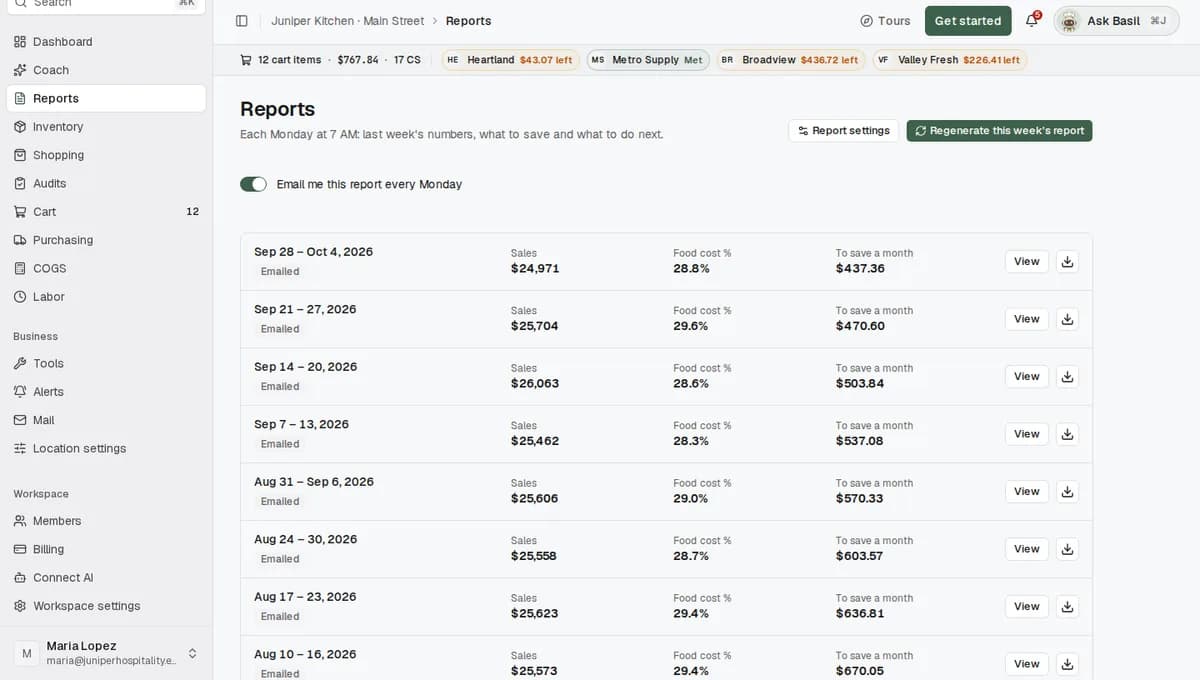Toggle weekly Monday email report switch
Screen dimensions: 1200x680
point(253,184)
